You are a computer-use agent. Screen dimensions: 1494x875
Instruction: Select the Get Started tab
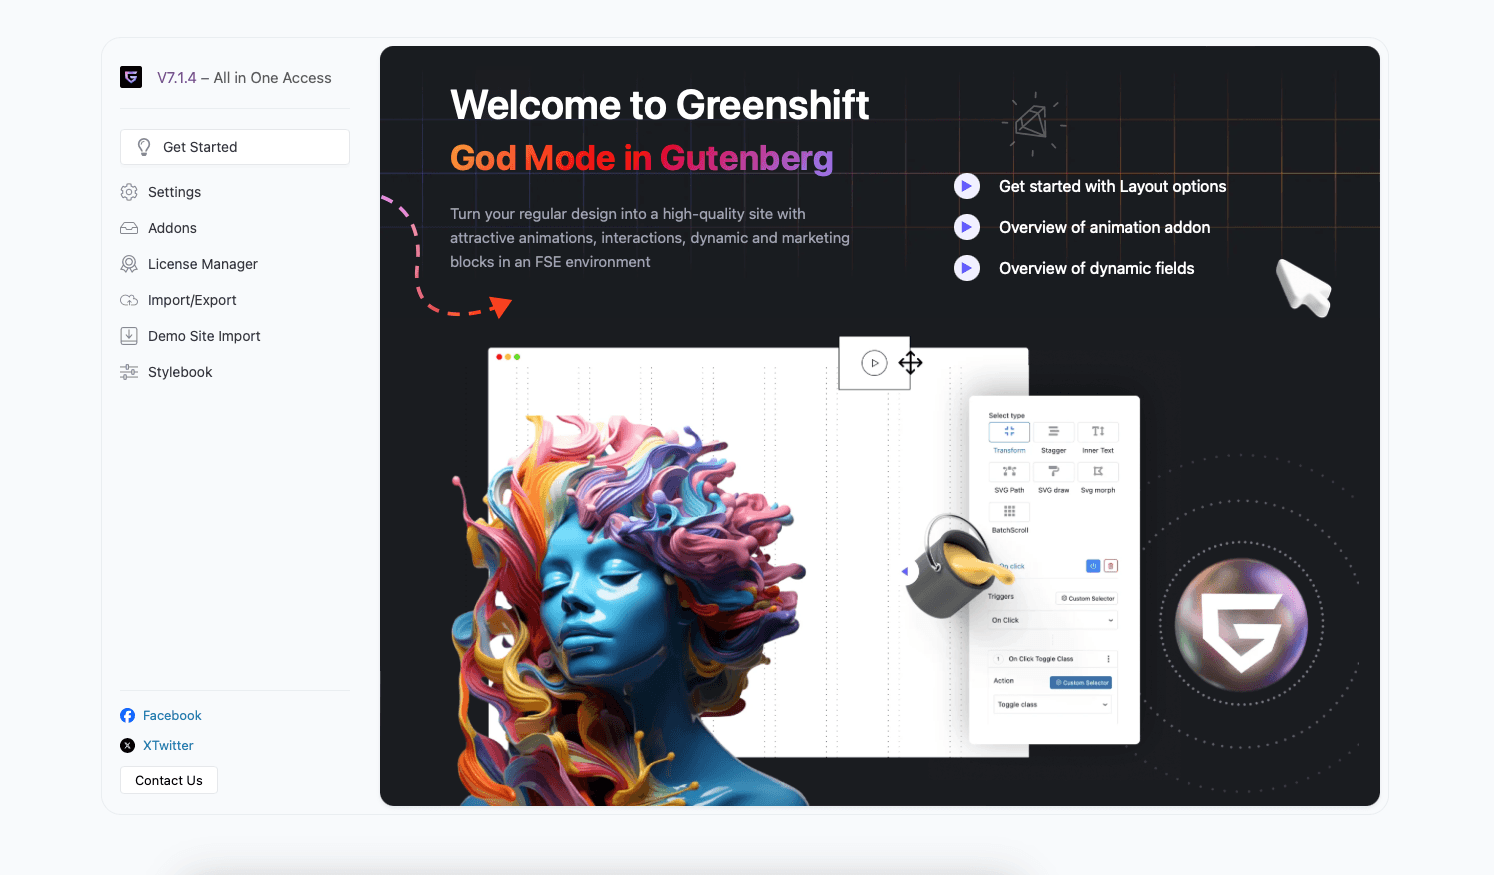(235, 147)
